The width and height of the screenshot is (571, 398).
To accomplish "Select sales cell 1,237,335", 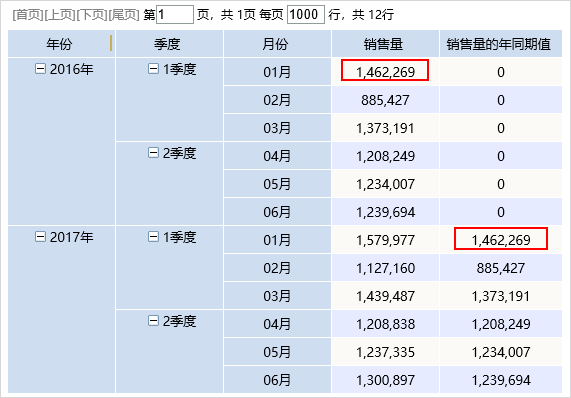I will (x=385, y=352).
